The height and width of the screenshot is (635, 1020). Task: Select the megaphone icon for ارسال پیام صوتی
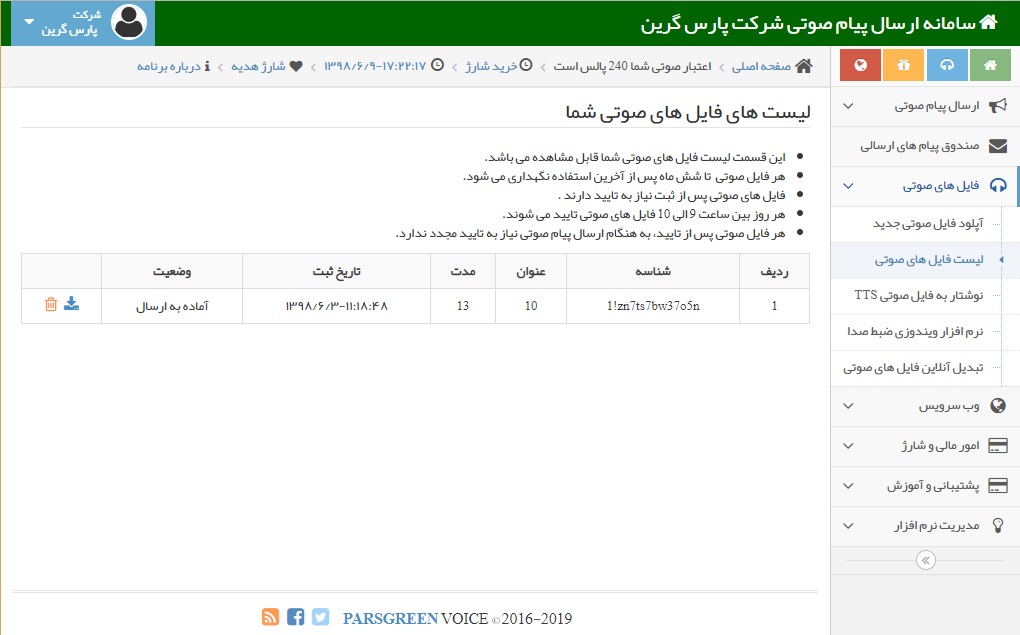point(996,106)
